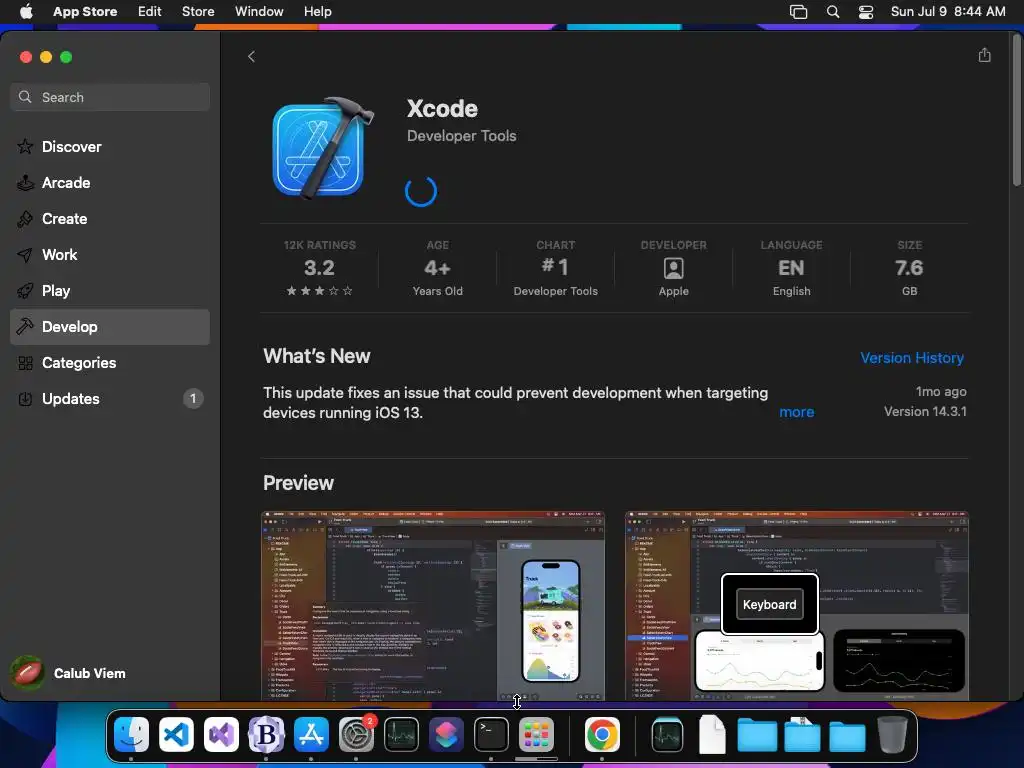Open Terminal from the Dock
Viewport: 1024px width, 768px height.
(491, 734)
